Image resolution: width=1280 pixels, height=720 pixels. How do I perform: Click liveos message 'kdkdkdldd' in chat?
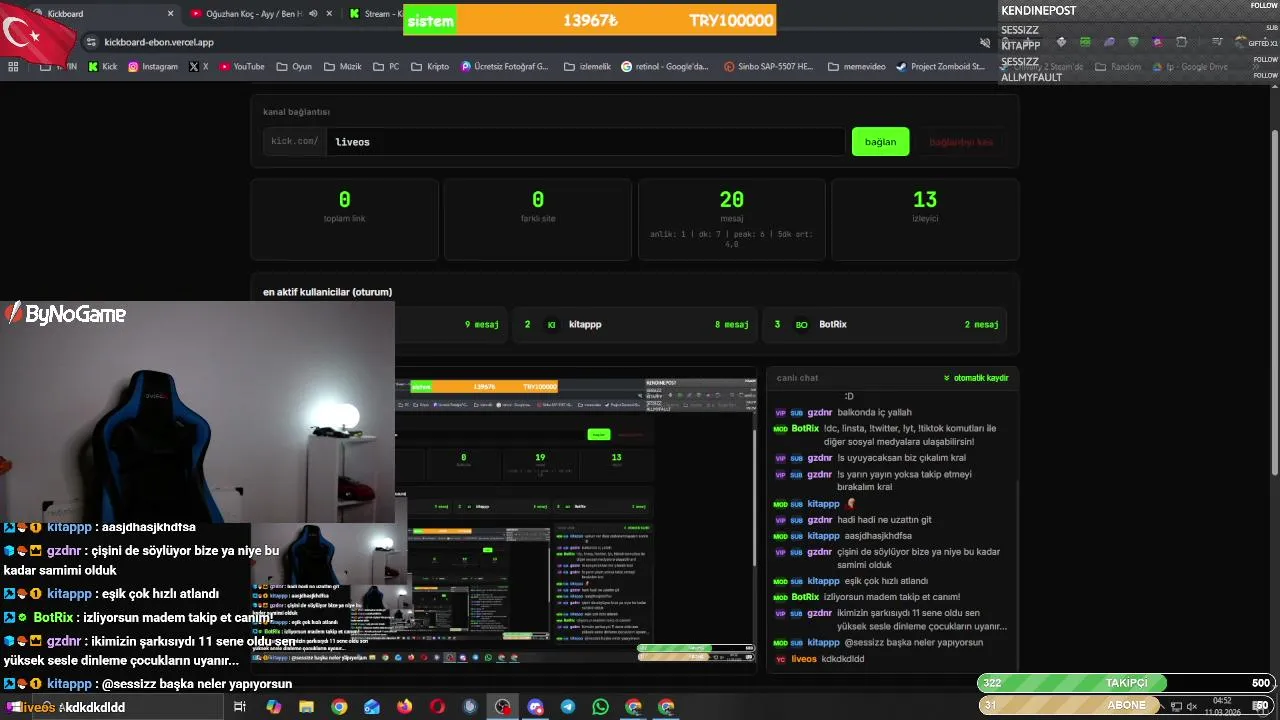point(842,659)
